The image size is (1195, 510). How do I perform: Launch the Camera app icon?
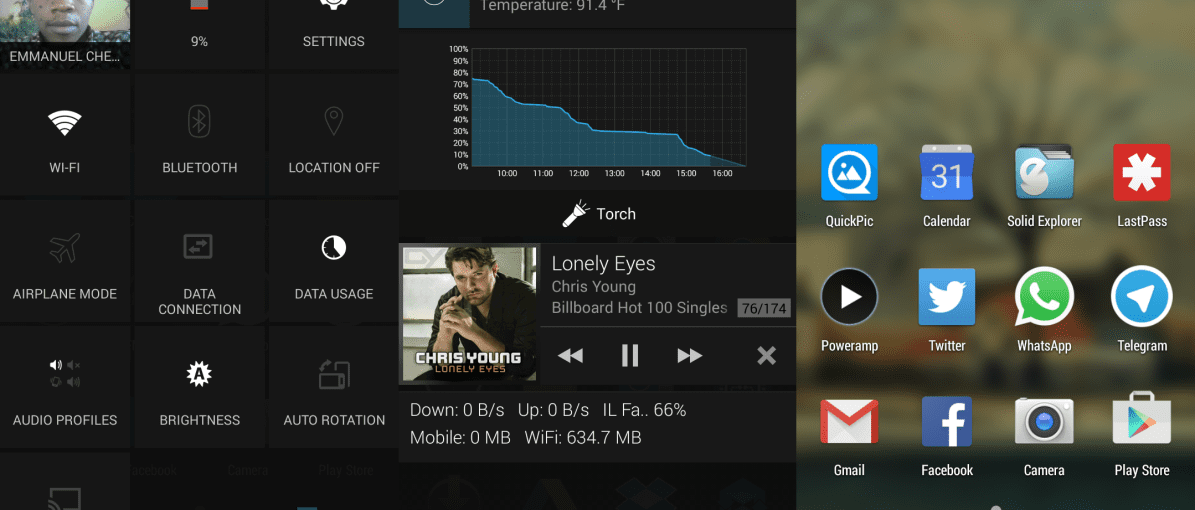click(1044, 422)
